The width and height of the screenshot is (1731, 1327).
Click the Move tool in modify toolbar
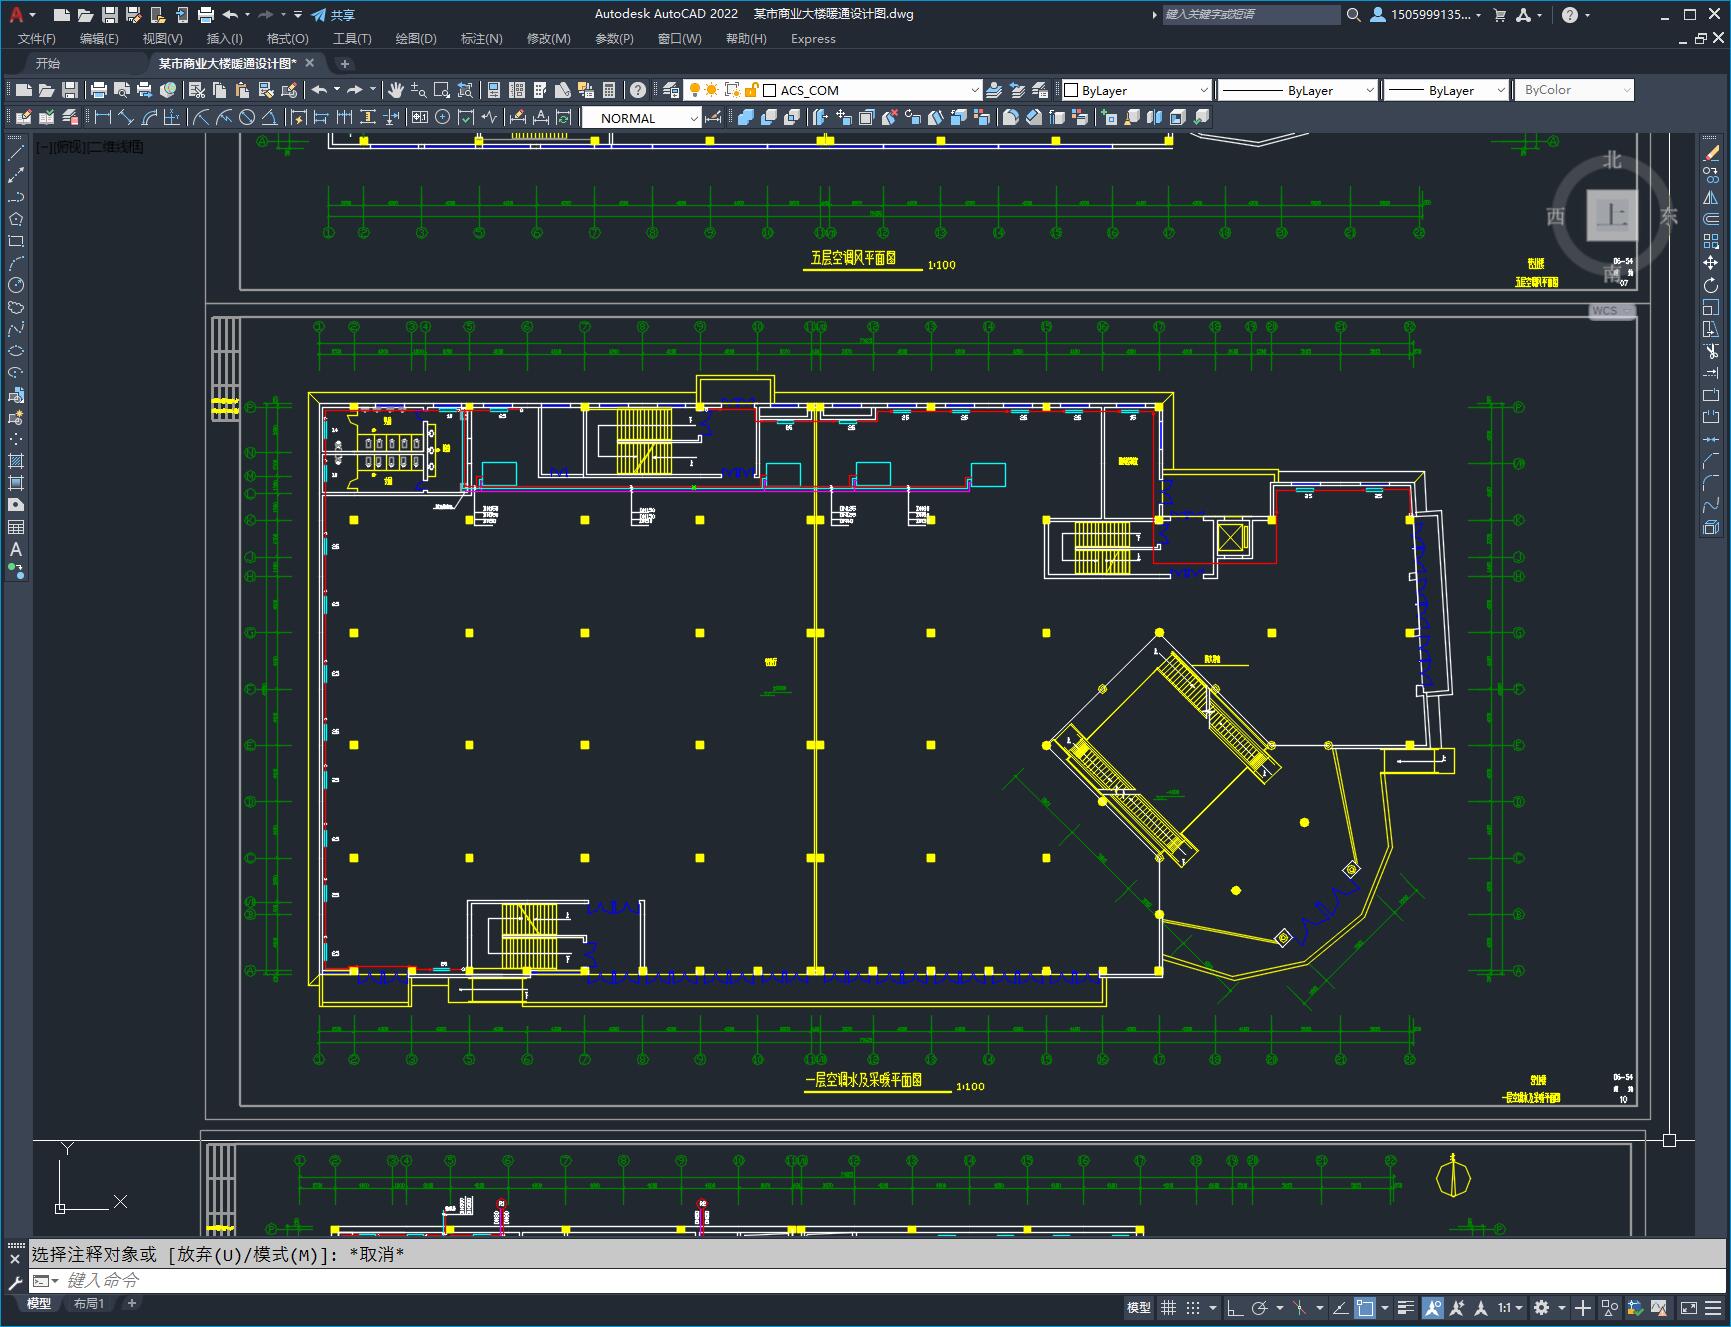[x=1711, y=263]
